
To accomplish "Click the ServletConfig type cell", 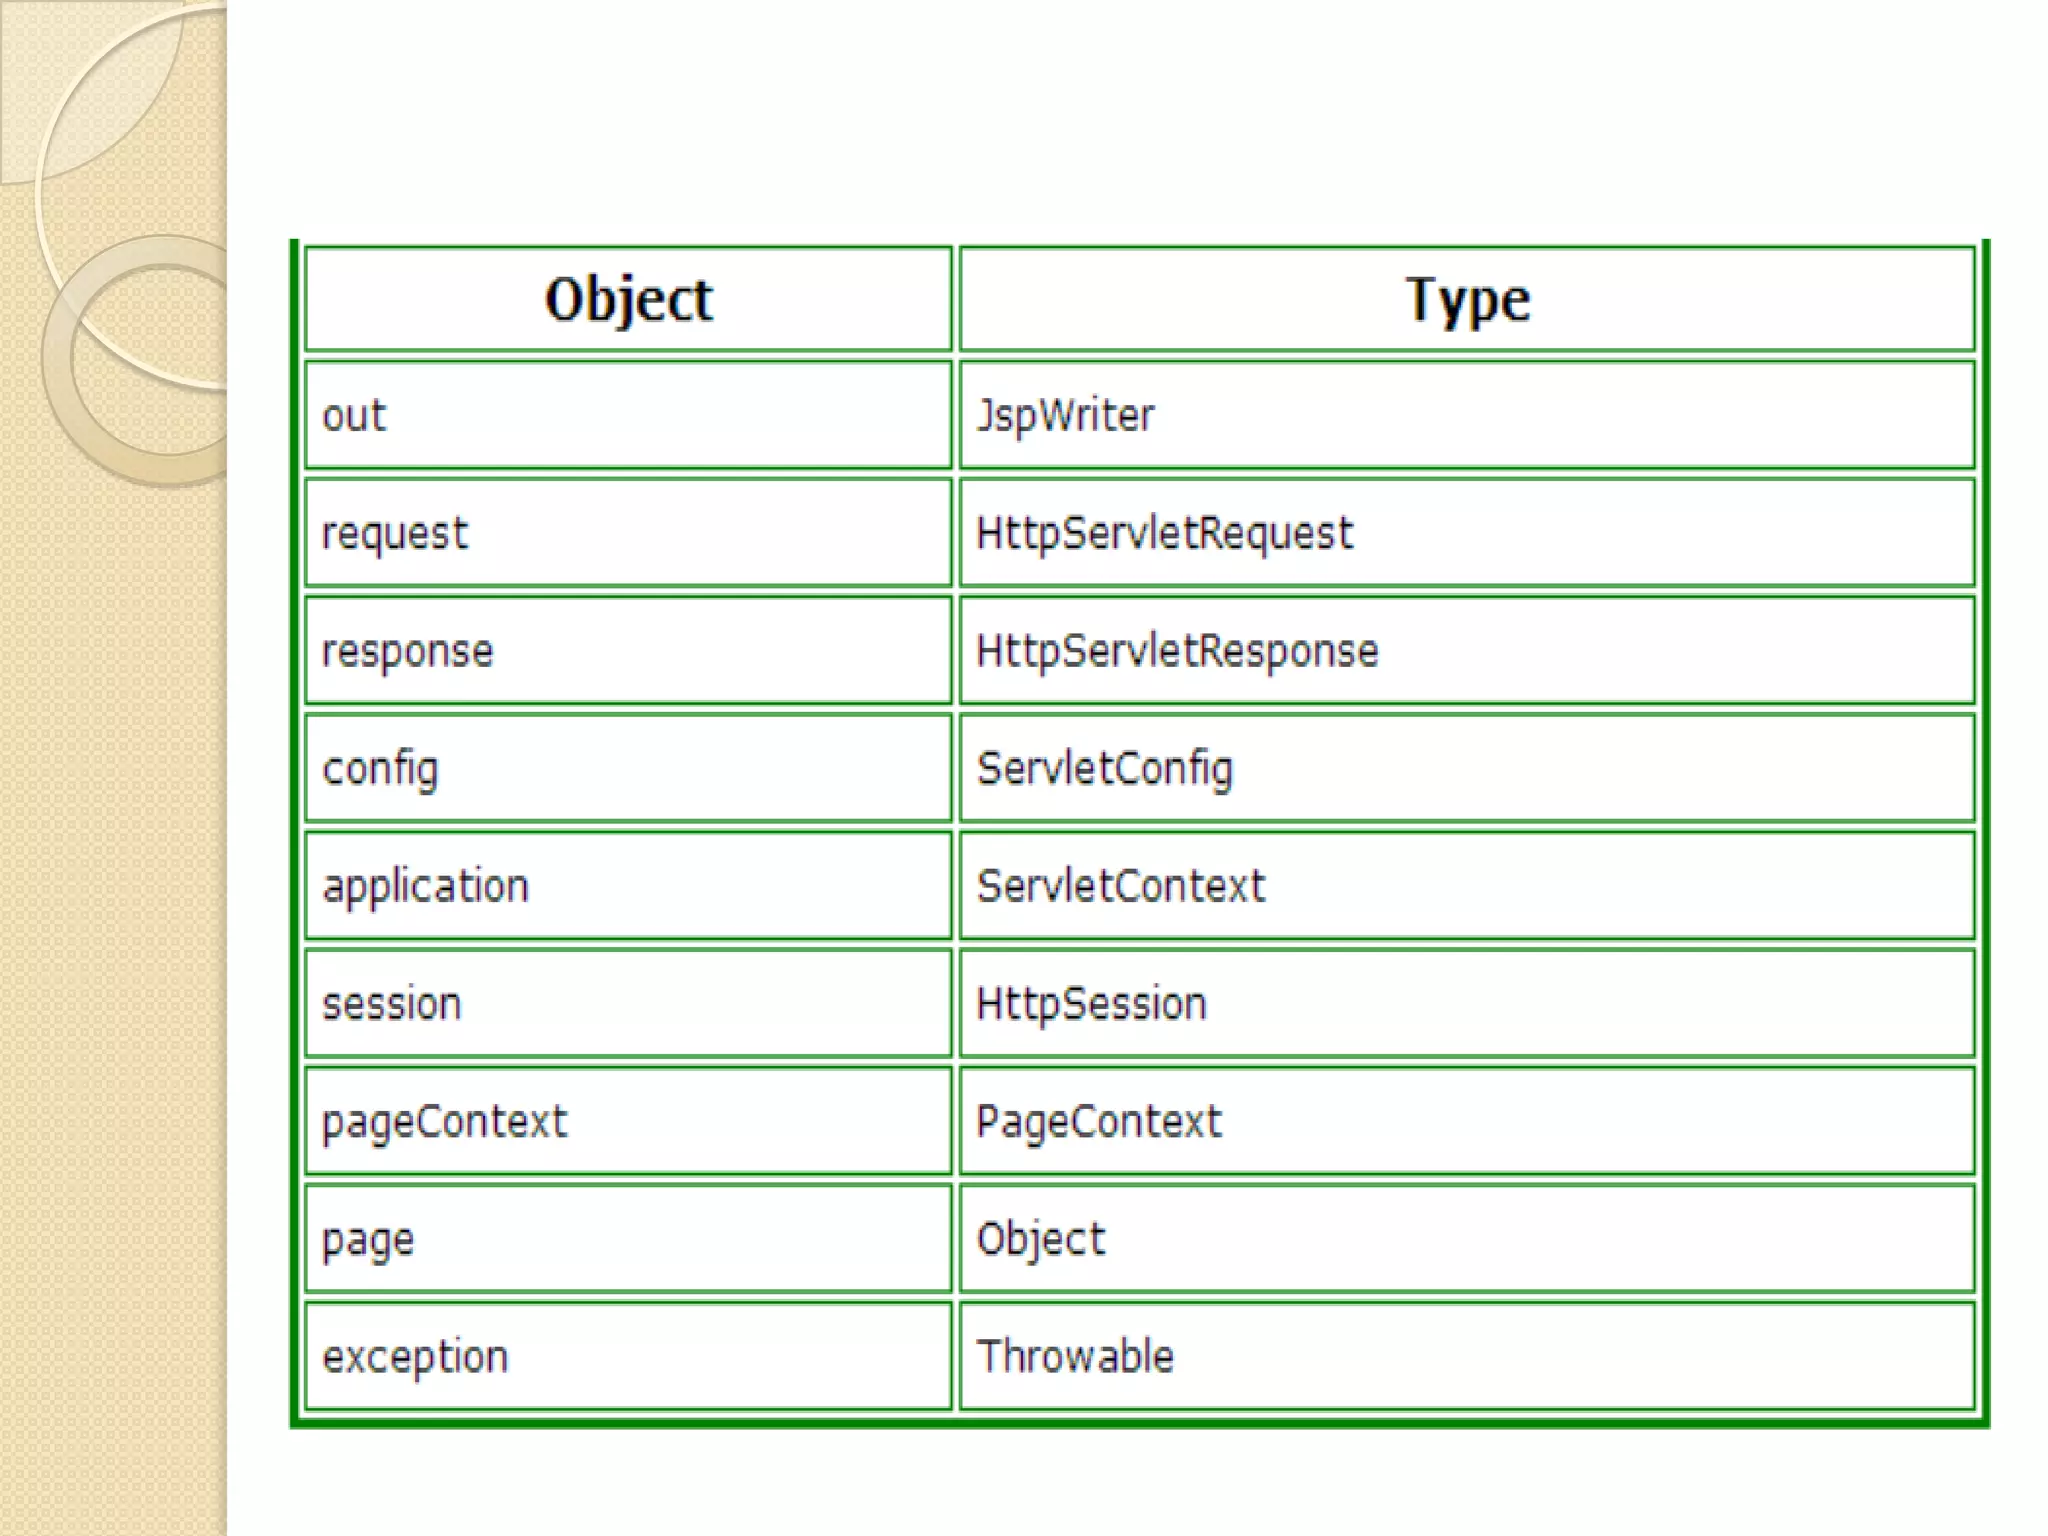I will click(1104, 769).
